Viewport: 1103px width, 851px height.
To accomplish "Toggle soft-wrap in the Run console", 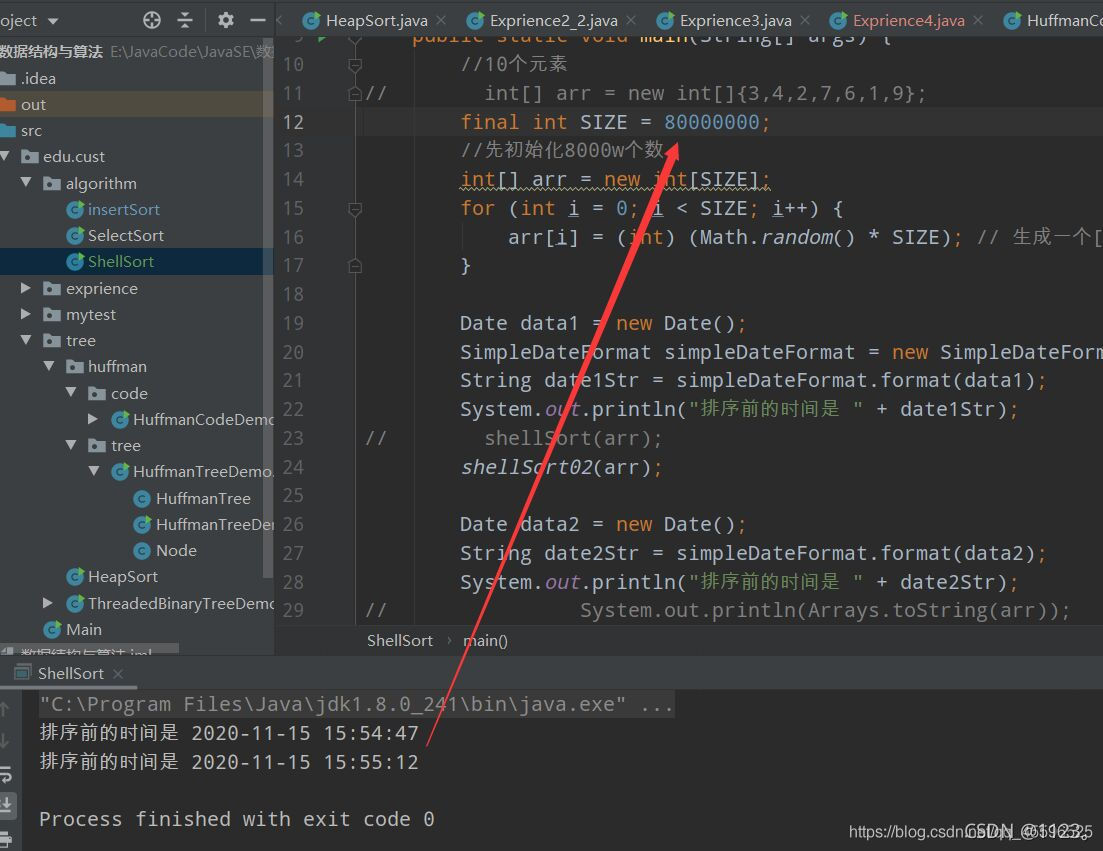I will click(x=6, y=775).
